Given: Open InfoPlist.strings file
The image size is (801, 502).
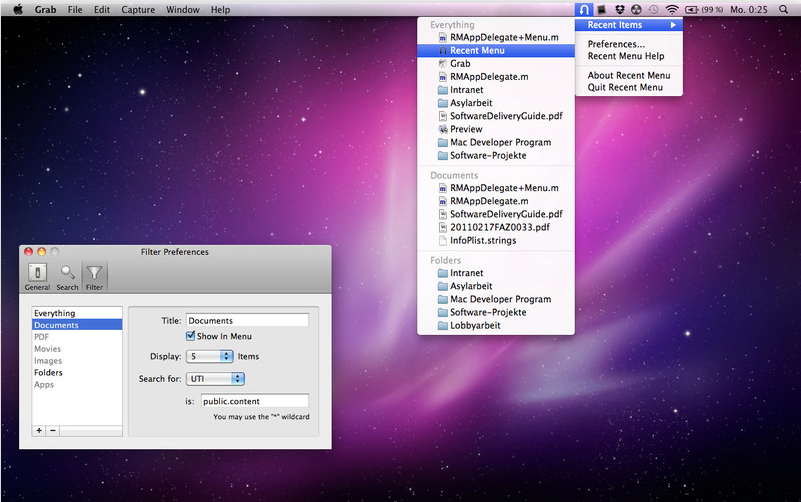Looking at the screenshot, I should click(x=496, y=240).
